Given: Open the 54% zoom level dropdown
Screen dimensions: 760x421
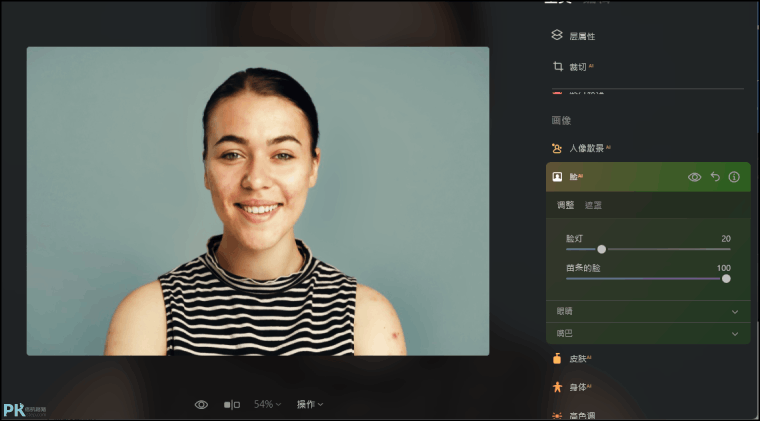Looking at the screenshot, I should coord(267,404).
